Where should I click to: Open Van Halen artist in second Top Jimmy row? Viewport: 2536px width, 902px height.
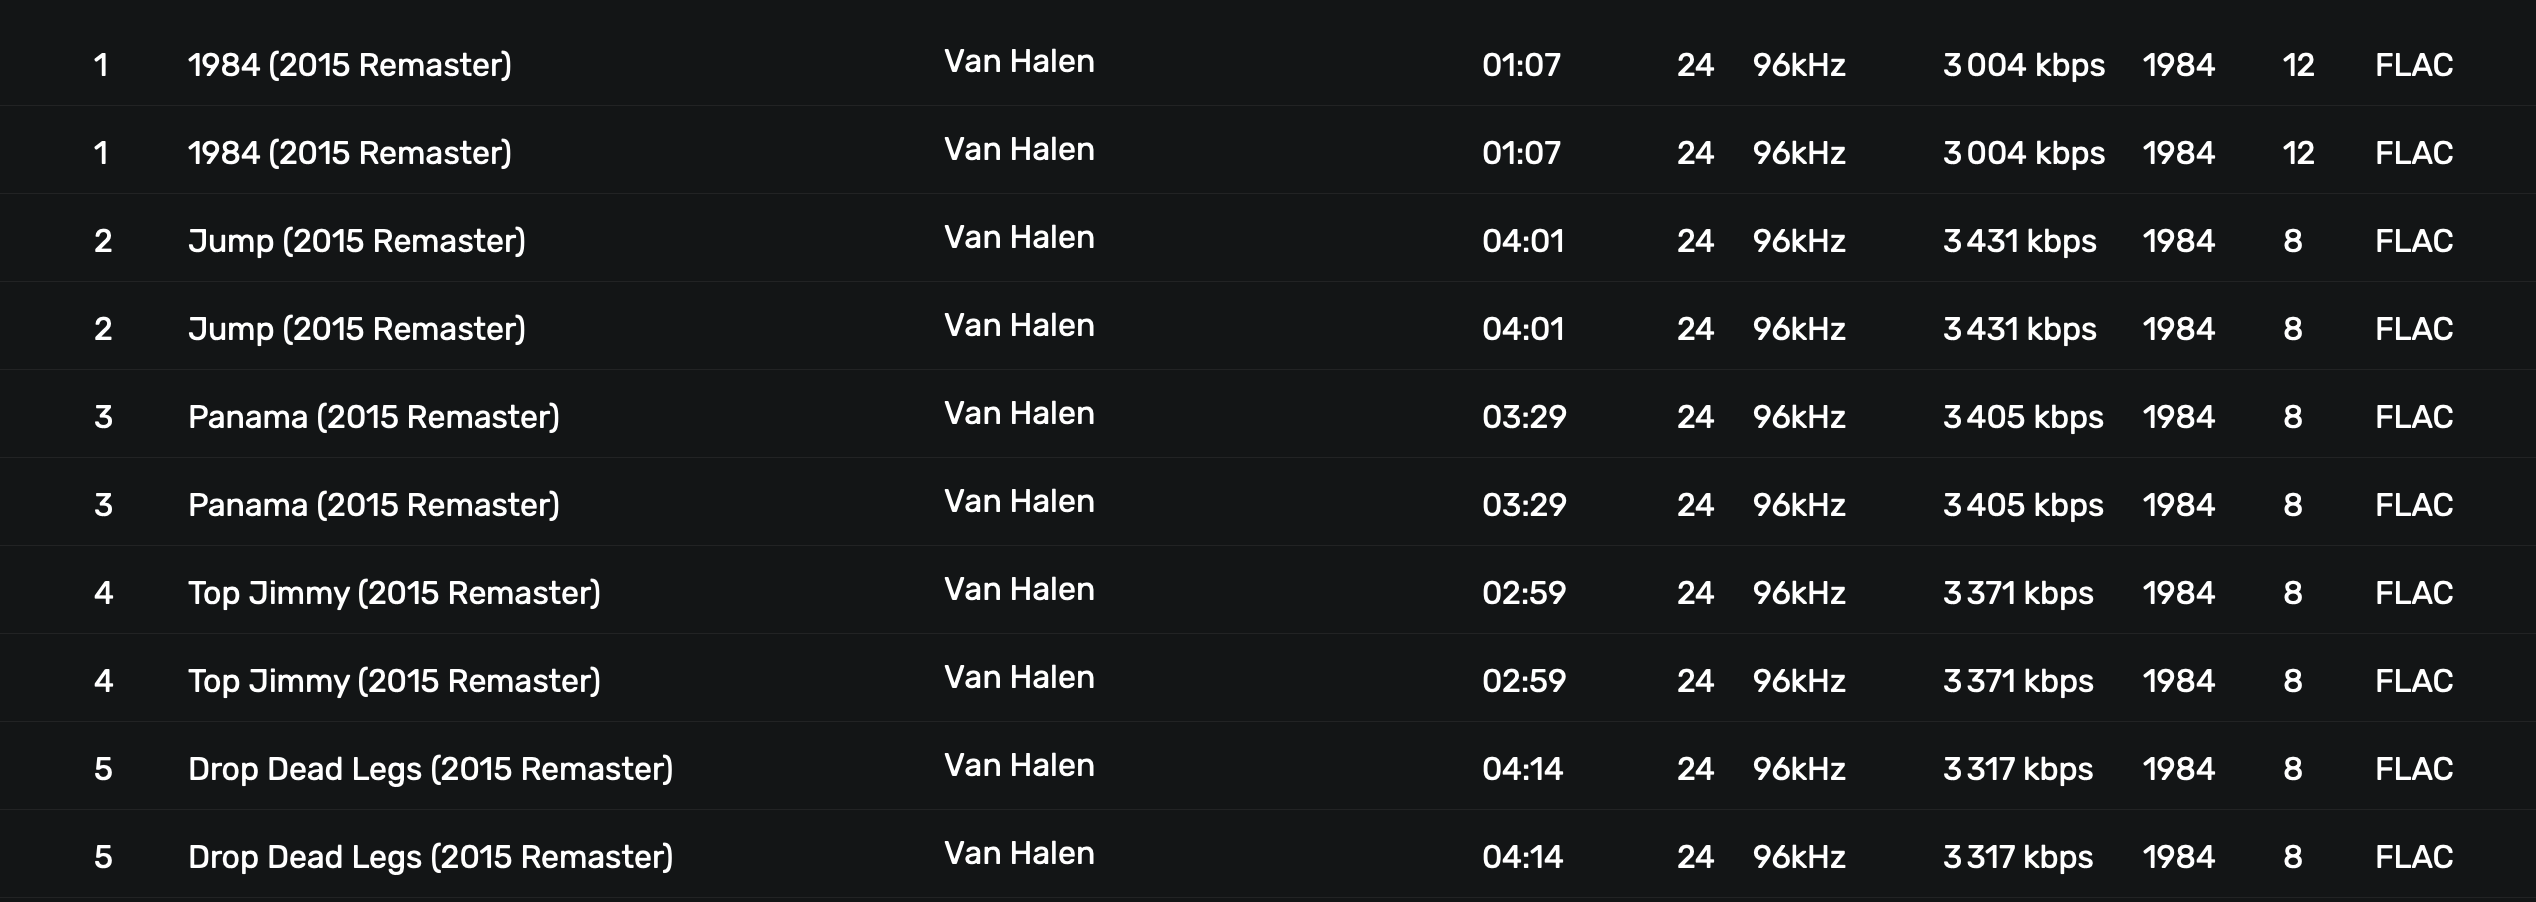[x=1019, y=678]
